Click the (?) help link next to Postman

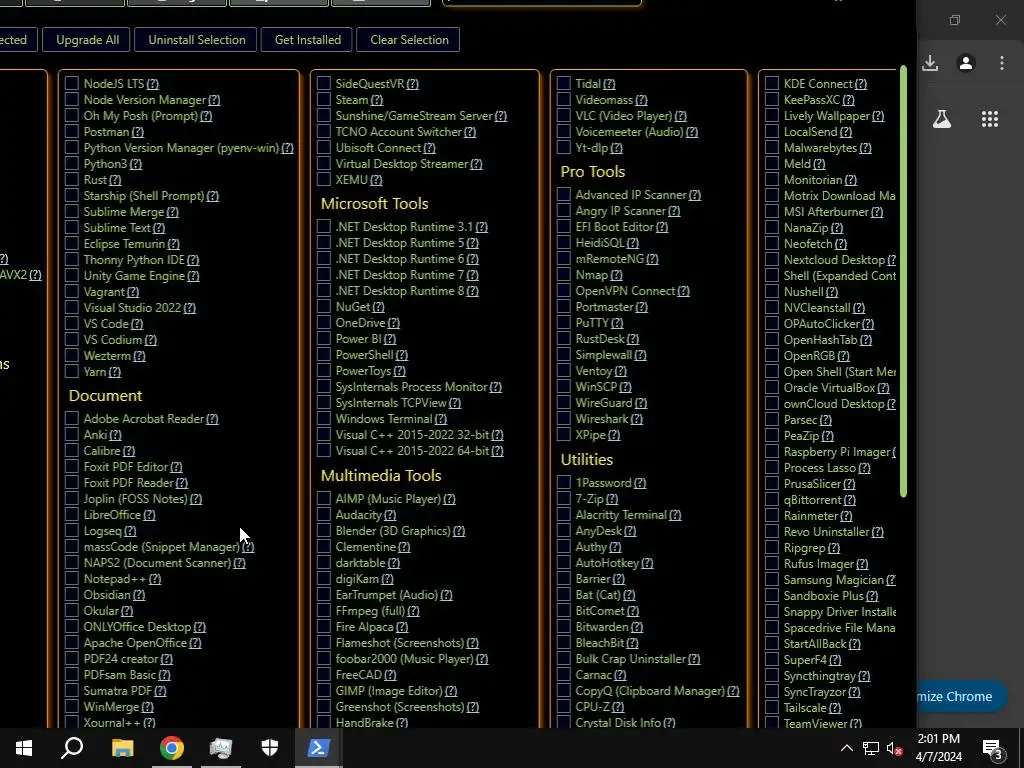pos(138,132)
